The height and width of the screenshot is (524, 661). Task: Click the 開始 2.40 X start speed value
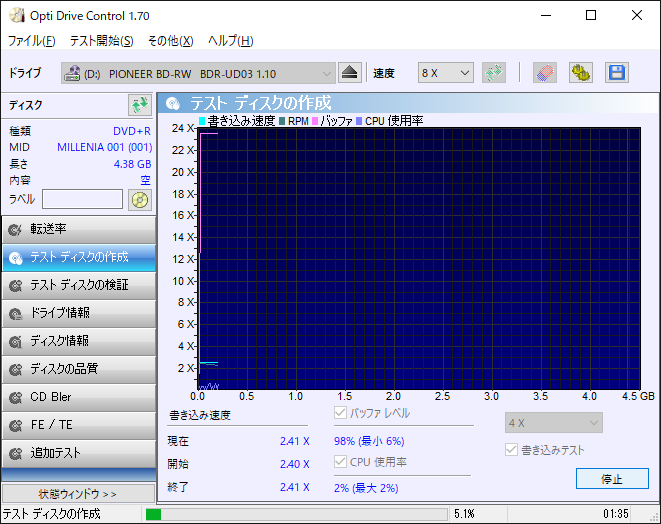tap(295, 464)
